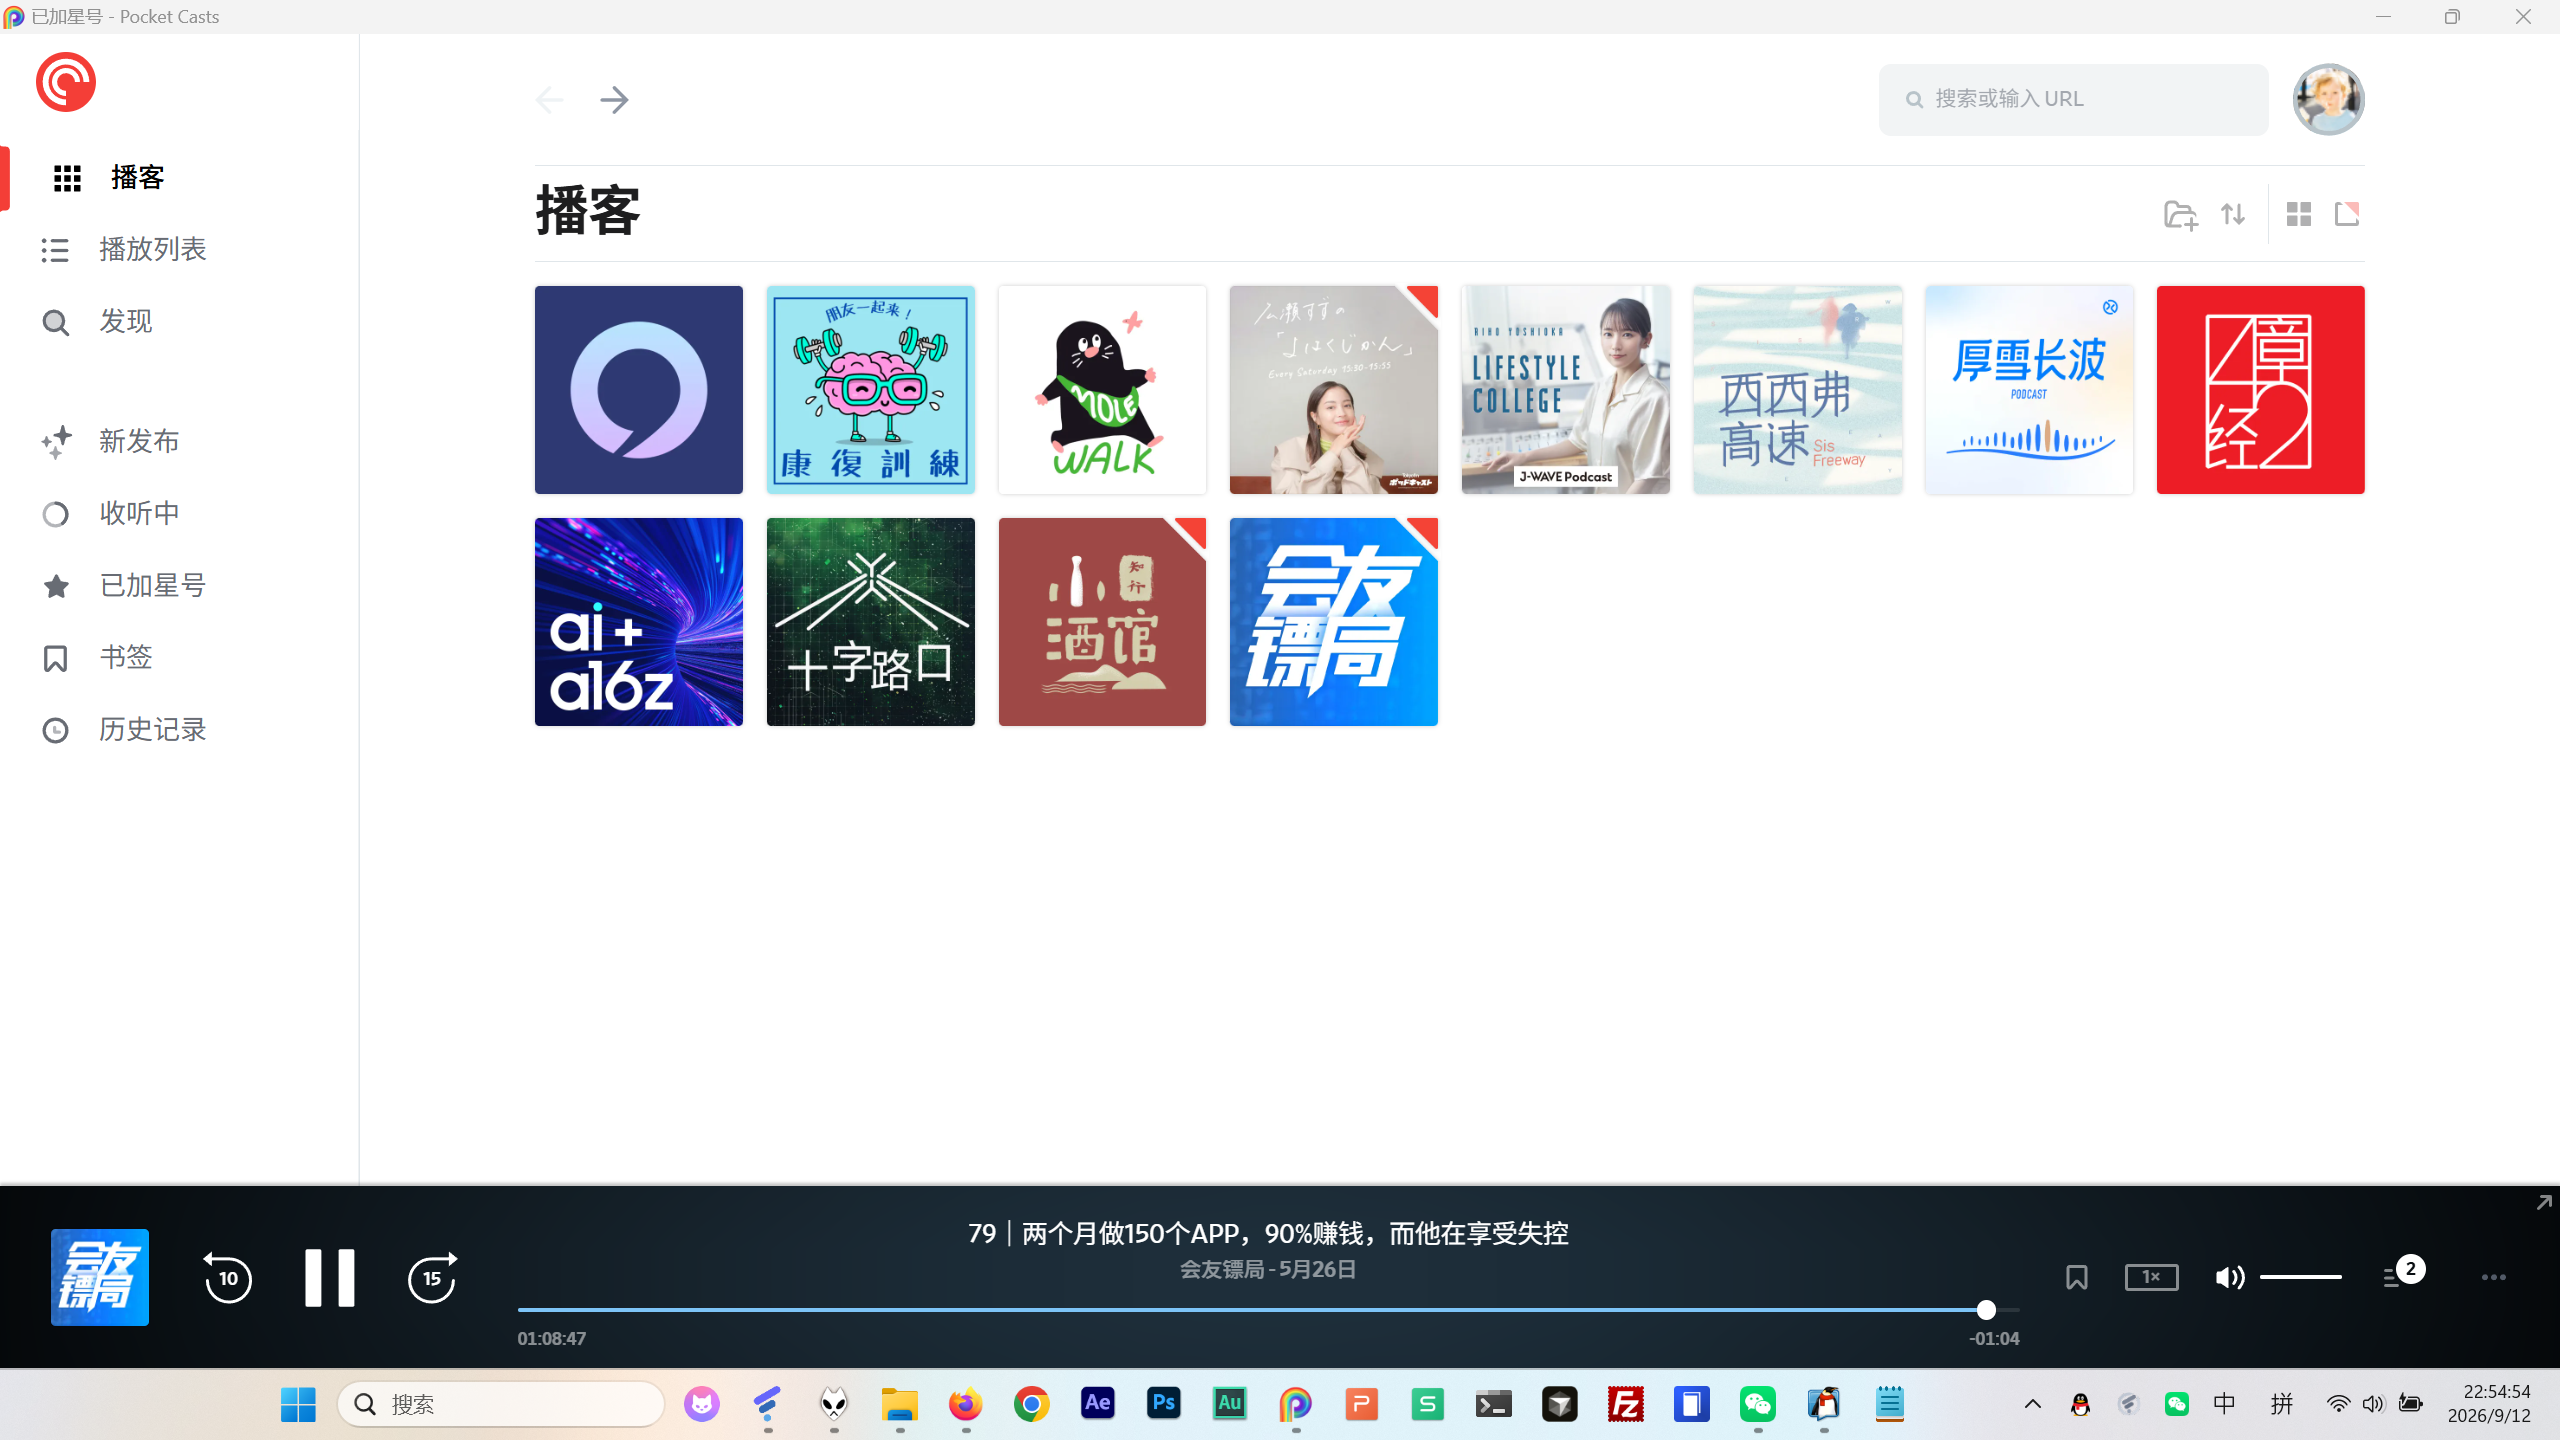Open the 西西弗高速 podcast
The height and width of the screenshot is (1440, 2560).
pos(1798,390)
